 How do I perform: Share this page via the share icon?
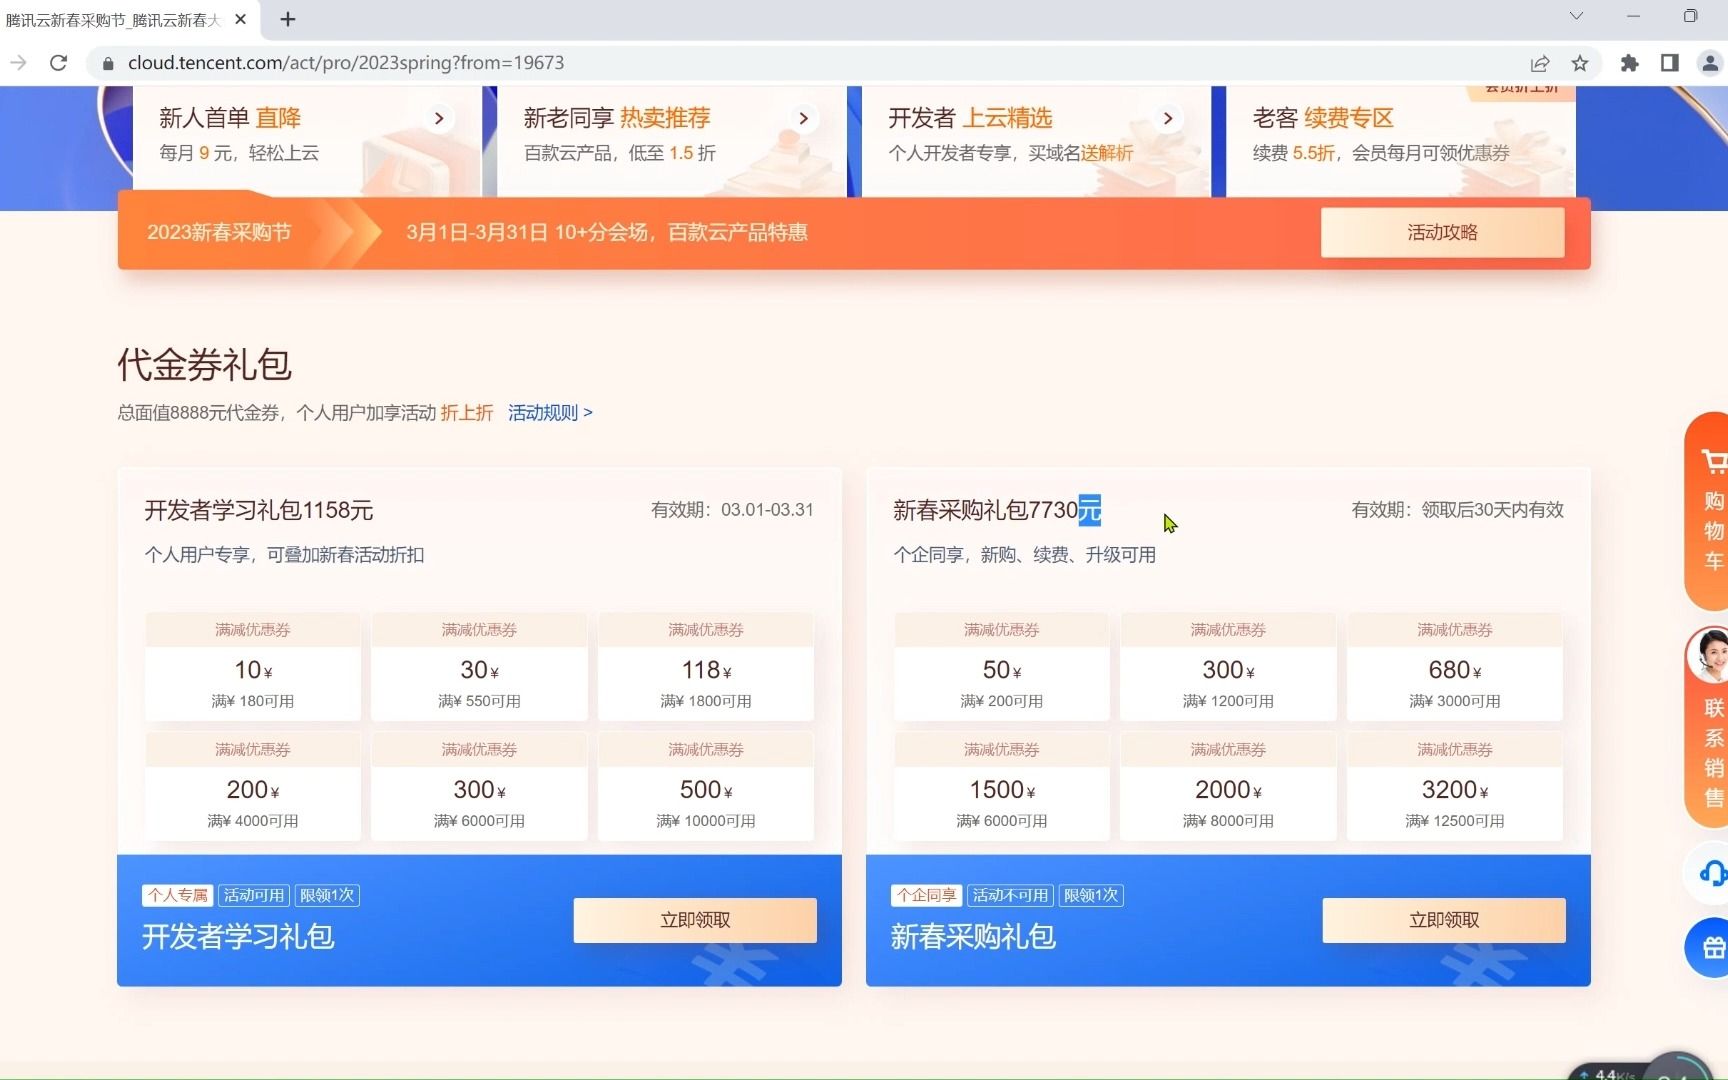point(1540,63)
